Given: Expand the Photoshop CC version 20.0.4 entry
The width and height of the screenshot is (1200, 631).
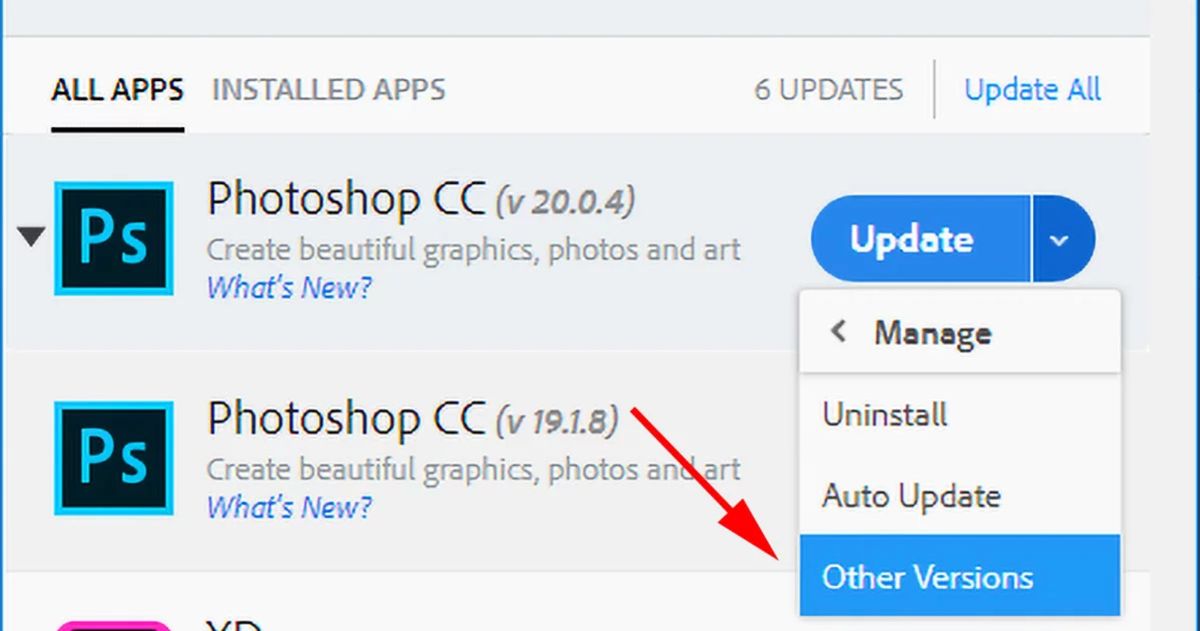Looking at the screenshot, I should pyautogui.click(x=32, y=238).
